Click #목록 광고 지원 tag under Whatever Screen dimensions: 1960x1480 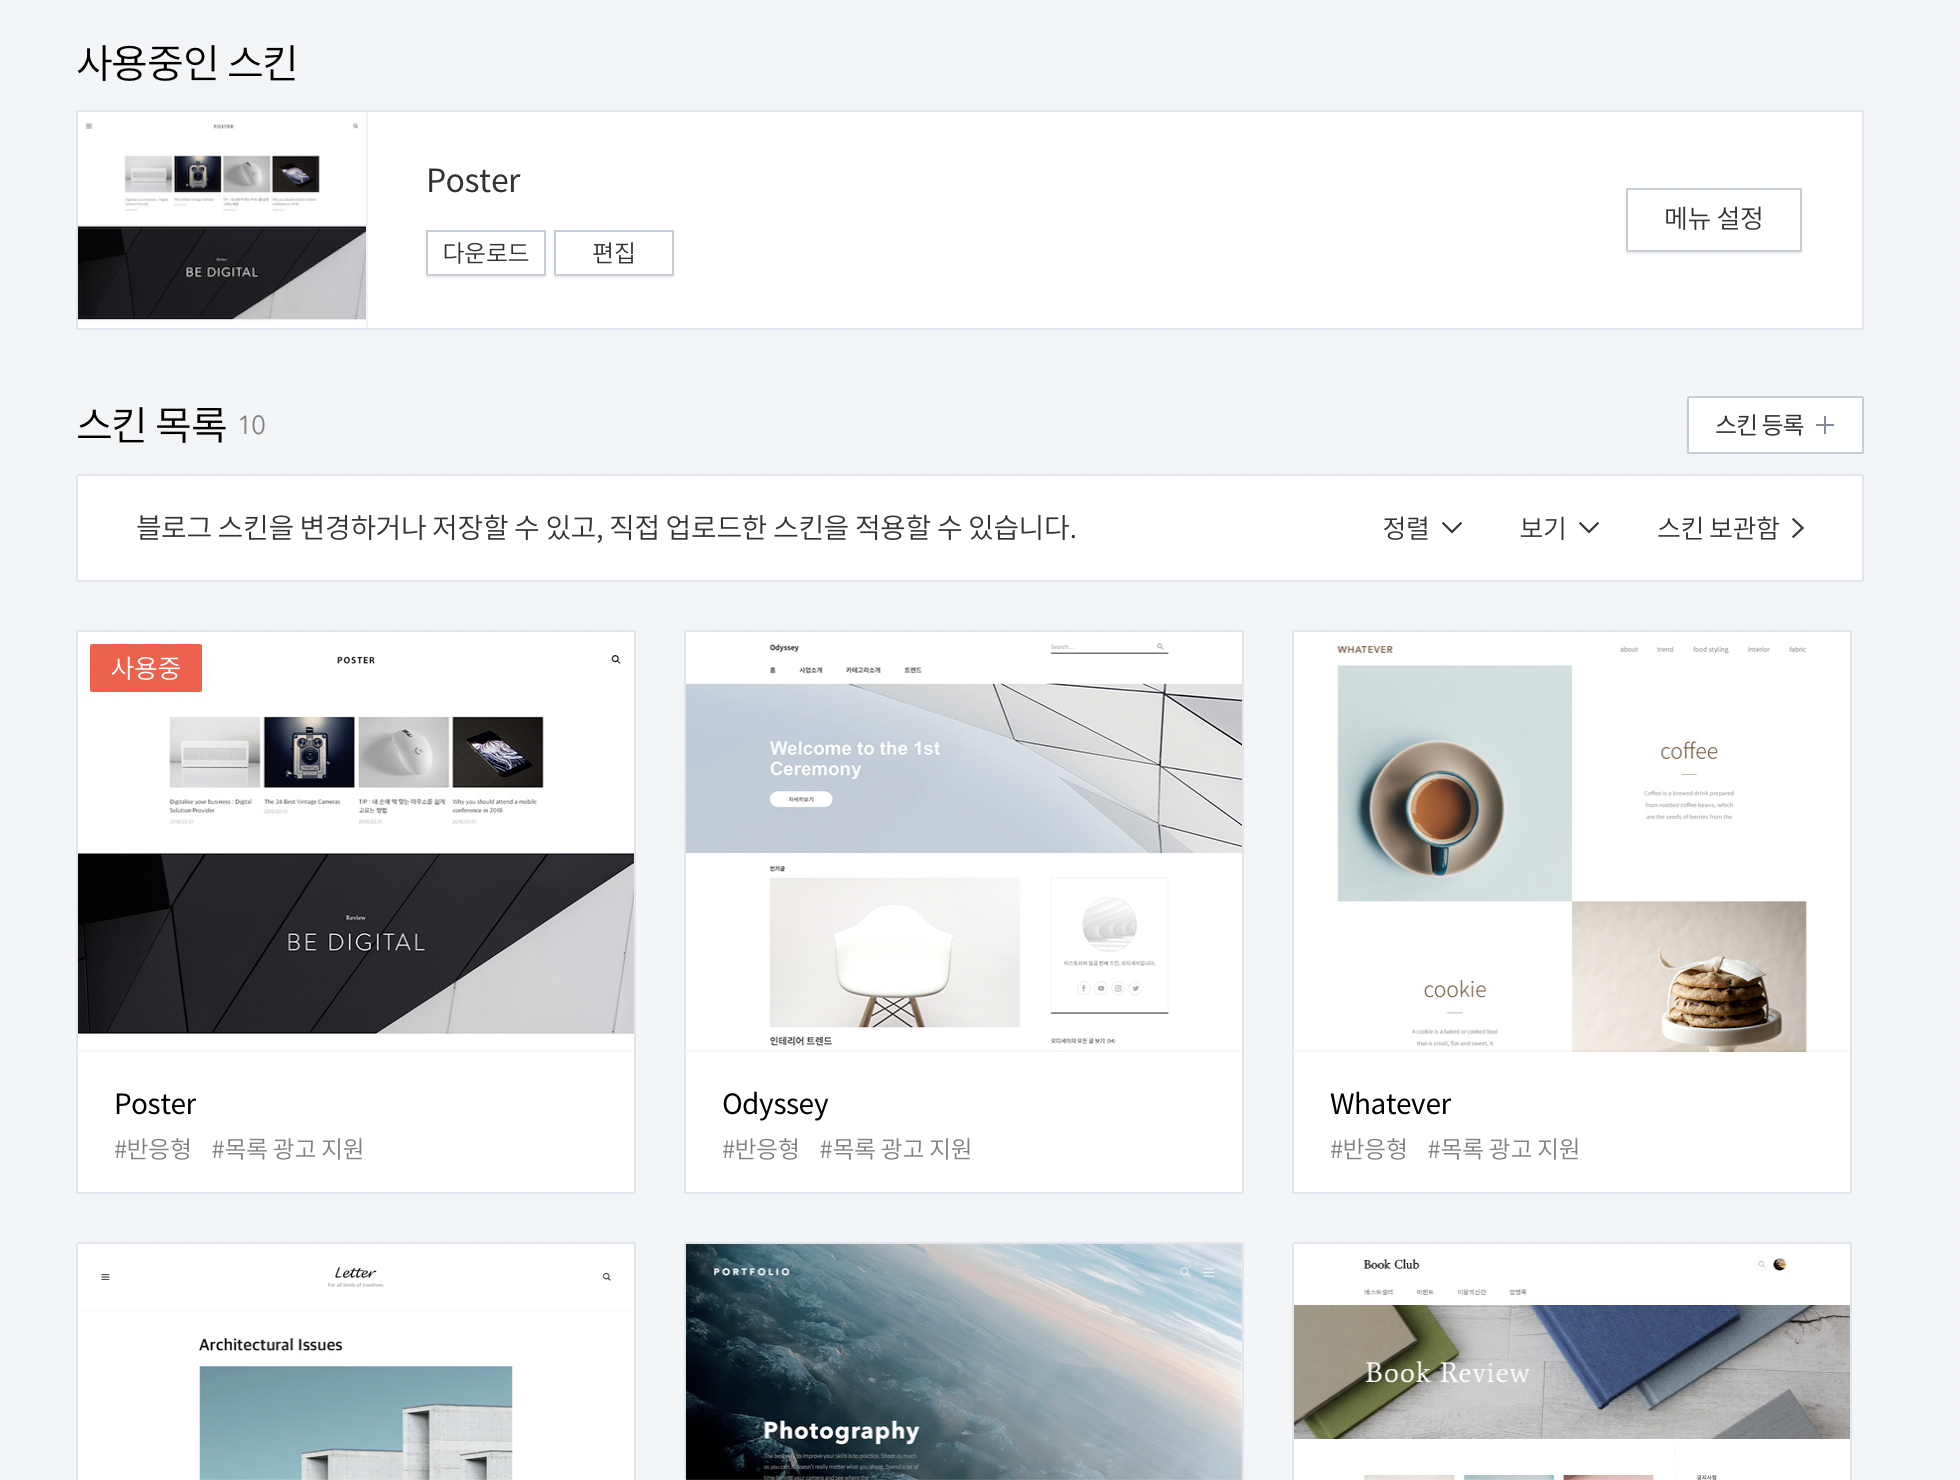click(x=1503, y=1149)
